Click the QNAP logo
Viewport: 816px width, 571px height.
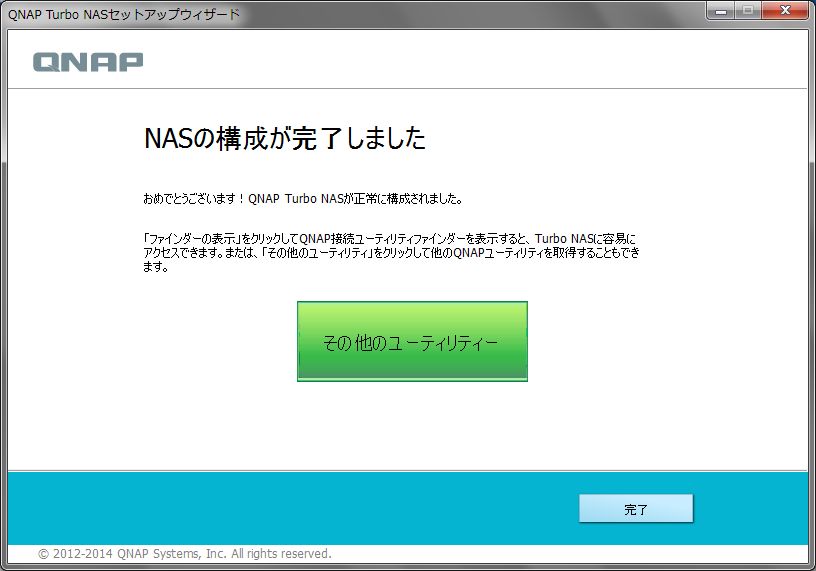pos(88,61)
